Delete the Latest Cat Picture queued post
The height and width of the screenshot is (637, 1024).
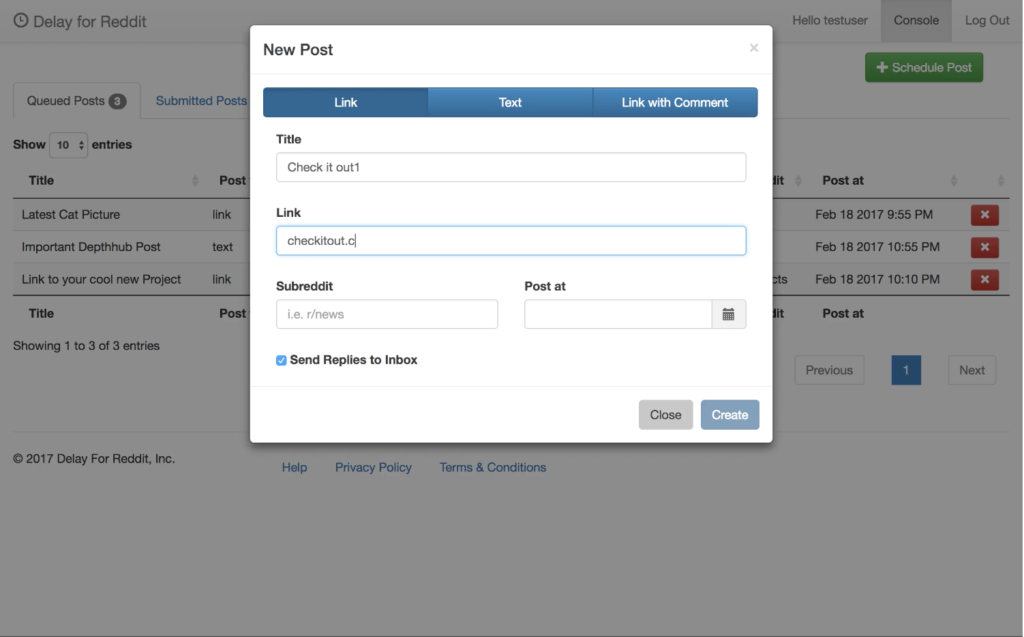click(985, 215)
